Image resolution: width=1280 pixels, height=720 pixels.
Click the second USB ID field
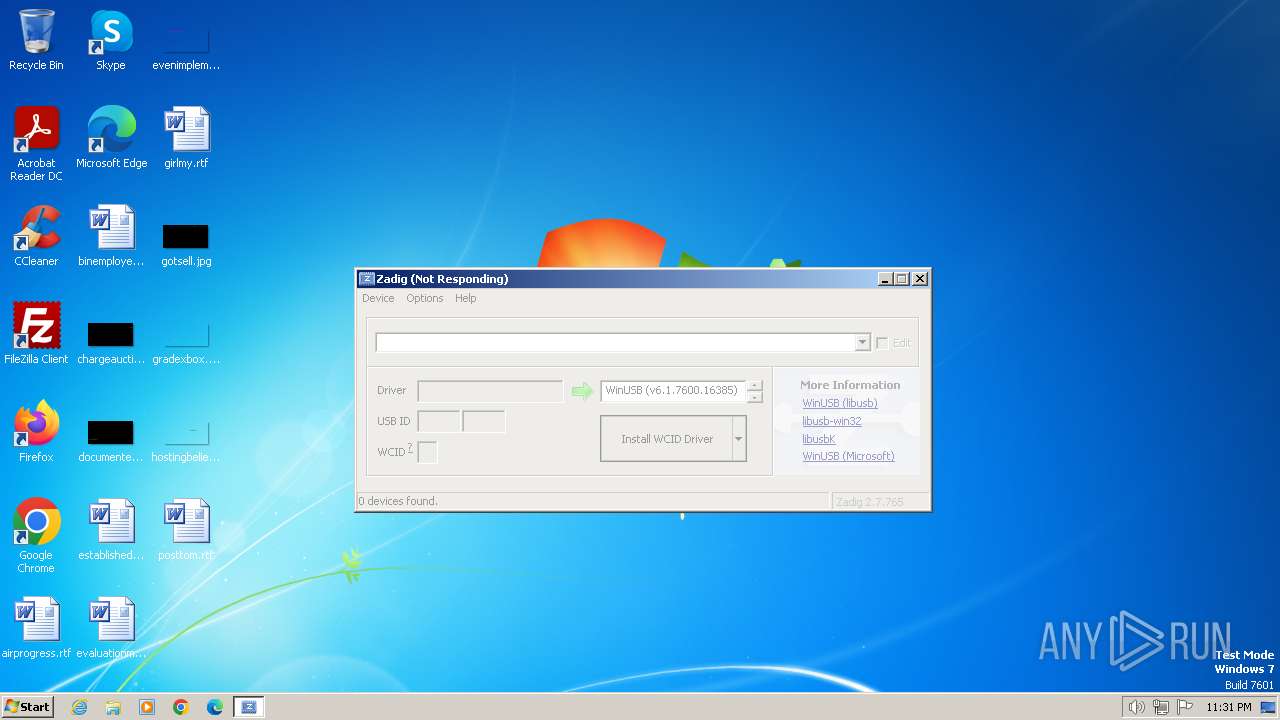pos(484,422)
